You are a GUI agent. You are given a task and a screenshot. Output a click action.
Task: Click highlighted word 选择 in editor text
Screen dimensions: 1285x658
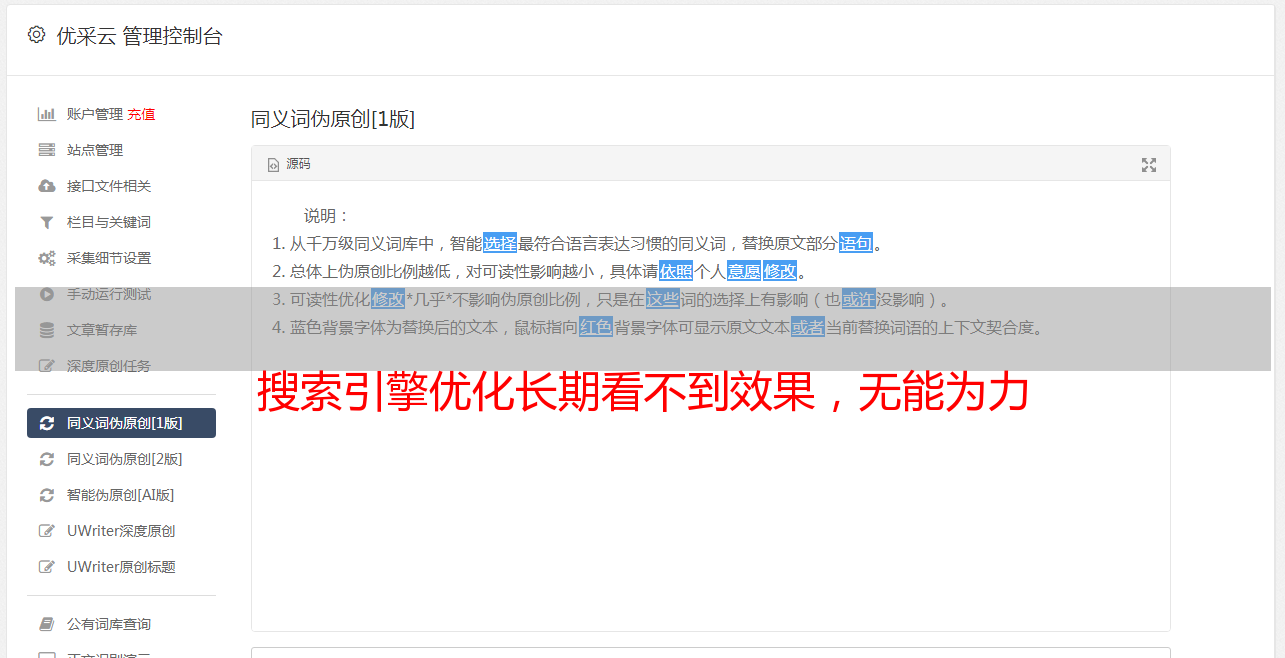pos(500,243)
